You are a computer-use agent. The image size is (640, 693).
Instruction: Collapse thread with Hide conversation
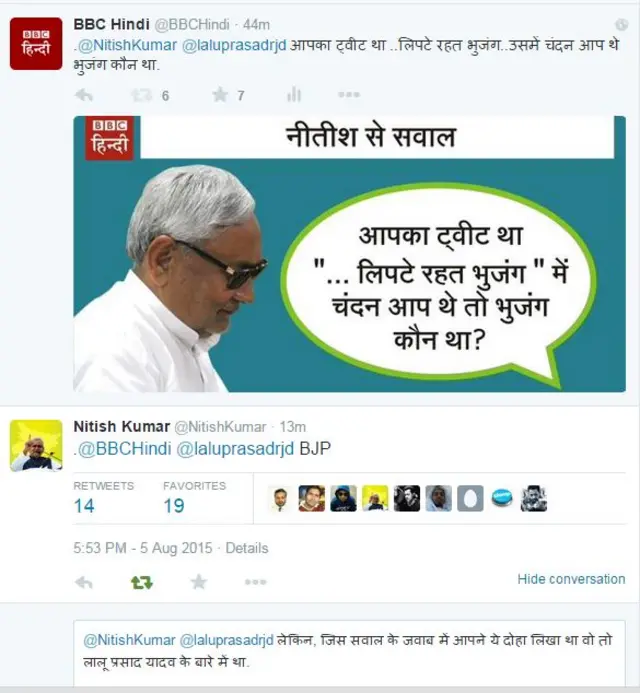571,579
